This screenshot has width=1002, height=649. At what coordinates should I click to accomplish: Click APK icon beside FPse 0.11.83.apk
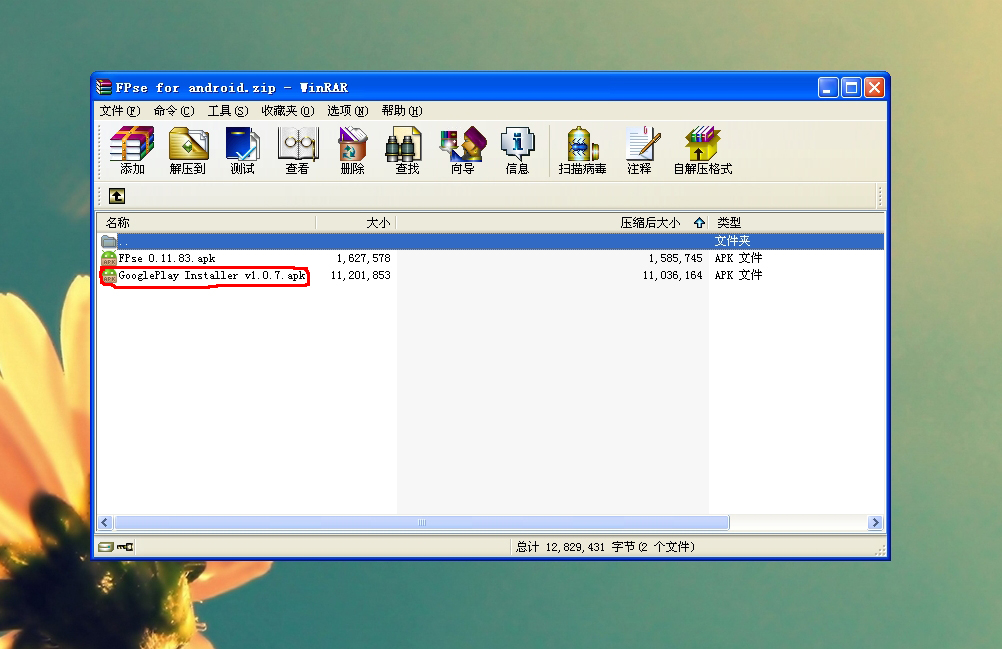click(x=109, y=258)
